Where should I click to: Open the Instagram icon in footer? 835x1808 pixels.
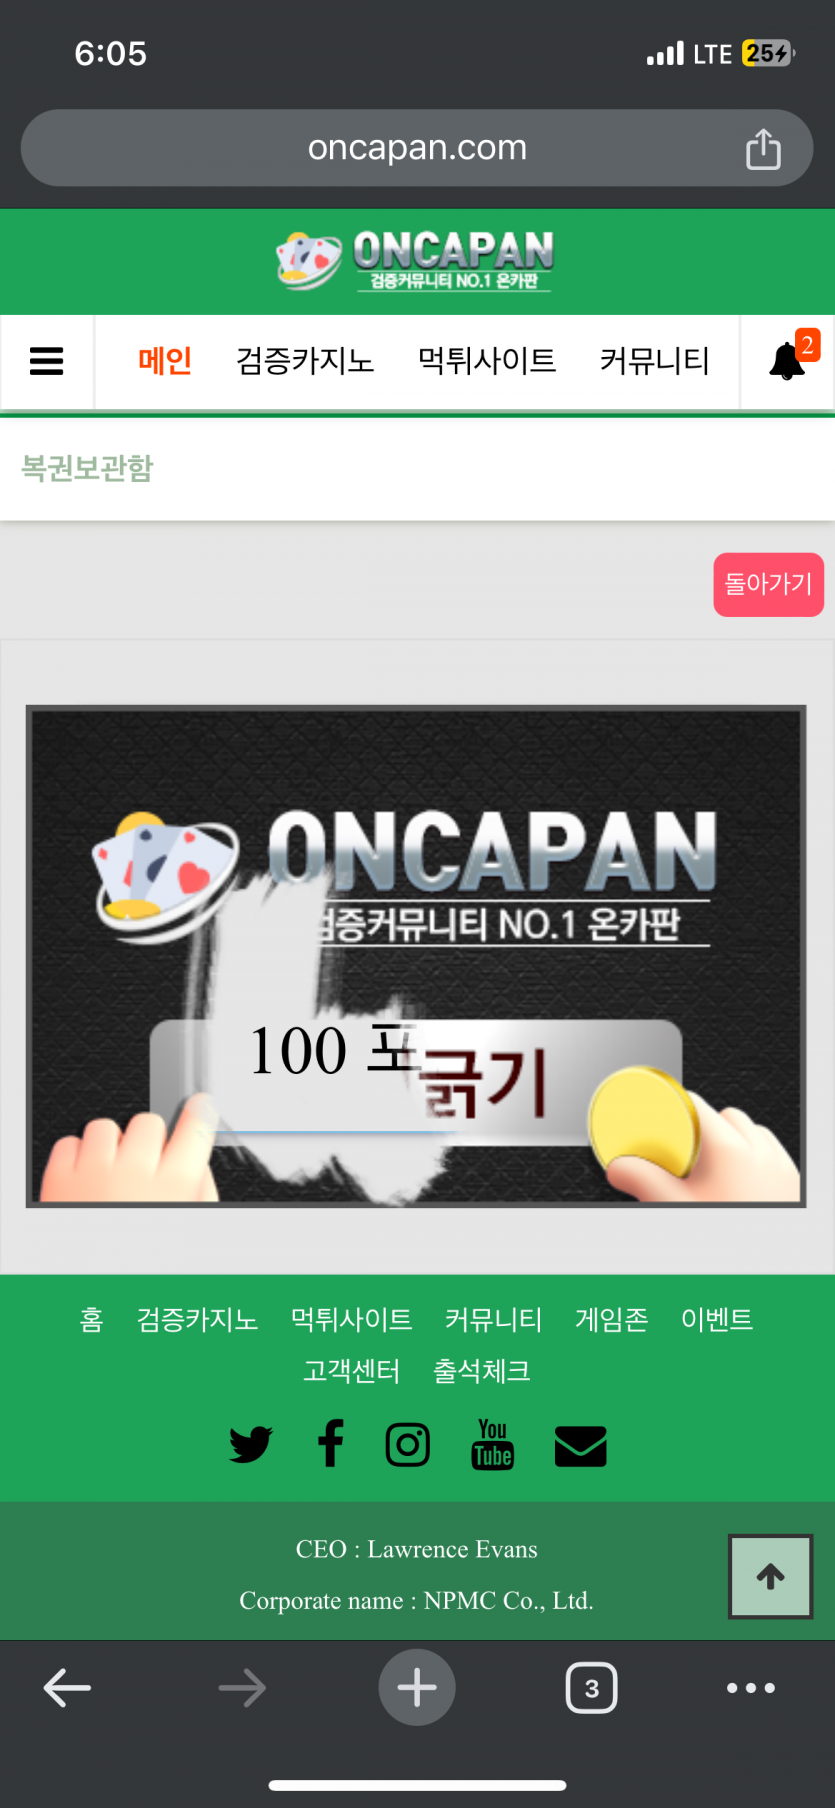coord(408,1445)
